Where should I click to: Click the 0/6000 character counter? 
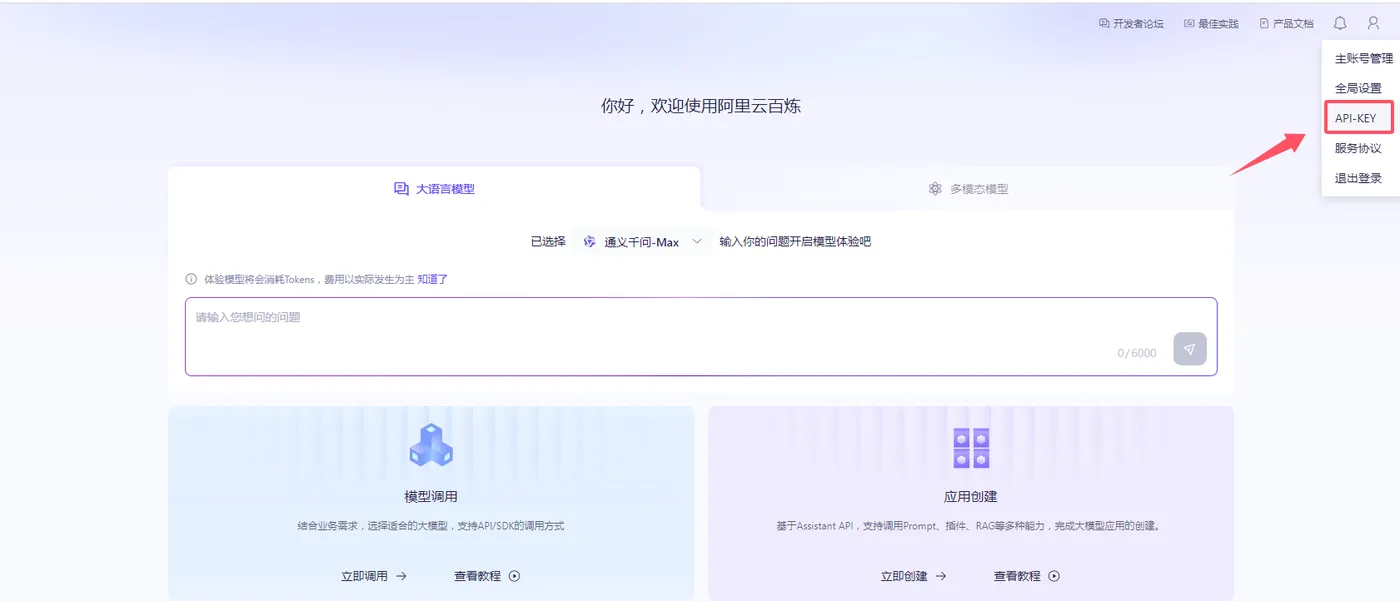[x=1137, y=353]
